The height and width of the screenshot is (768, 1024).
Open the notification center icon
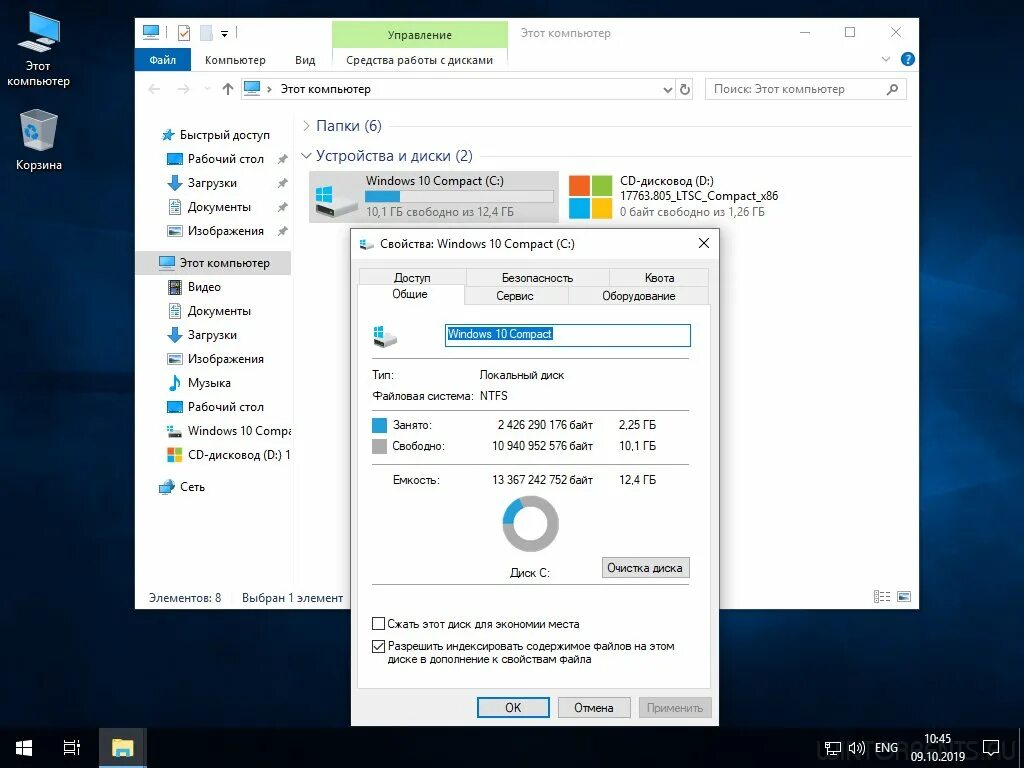[x=991, y=748]
